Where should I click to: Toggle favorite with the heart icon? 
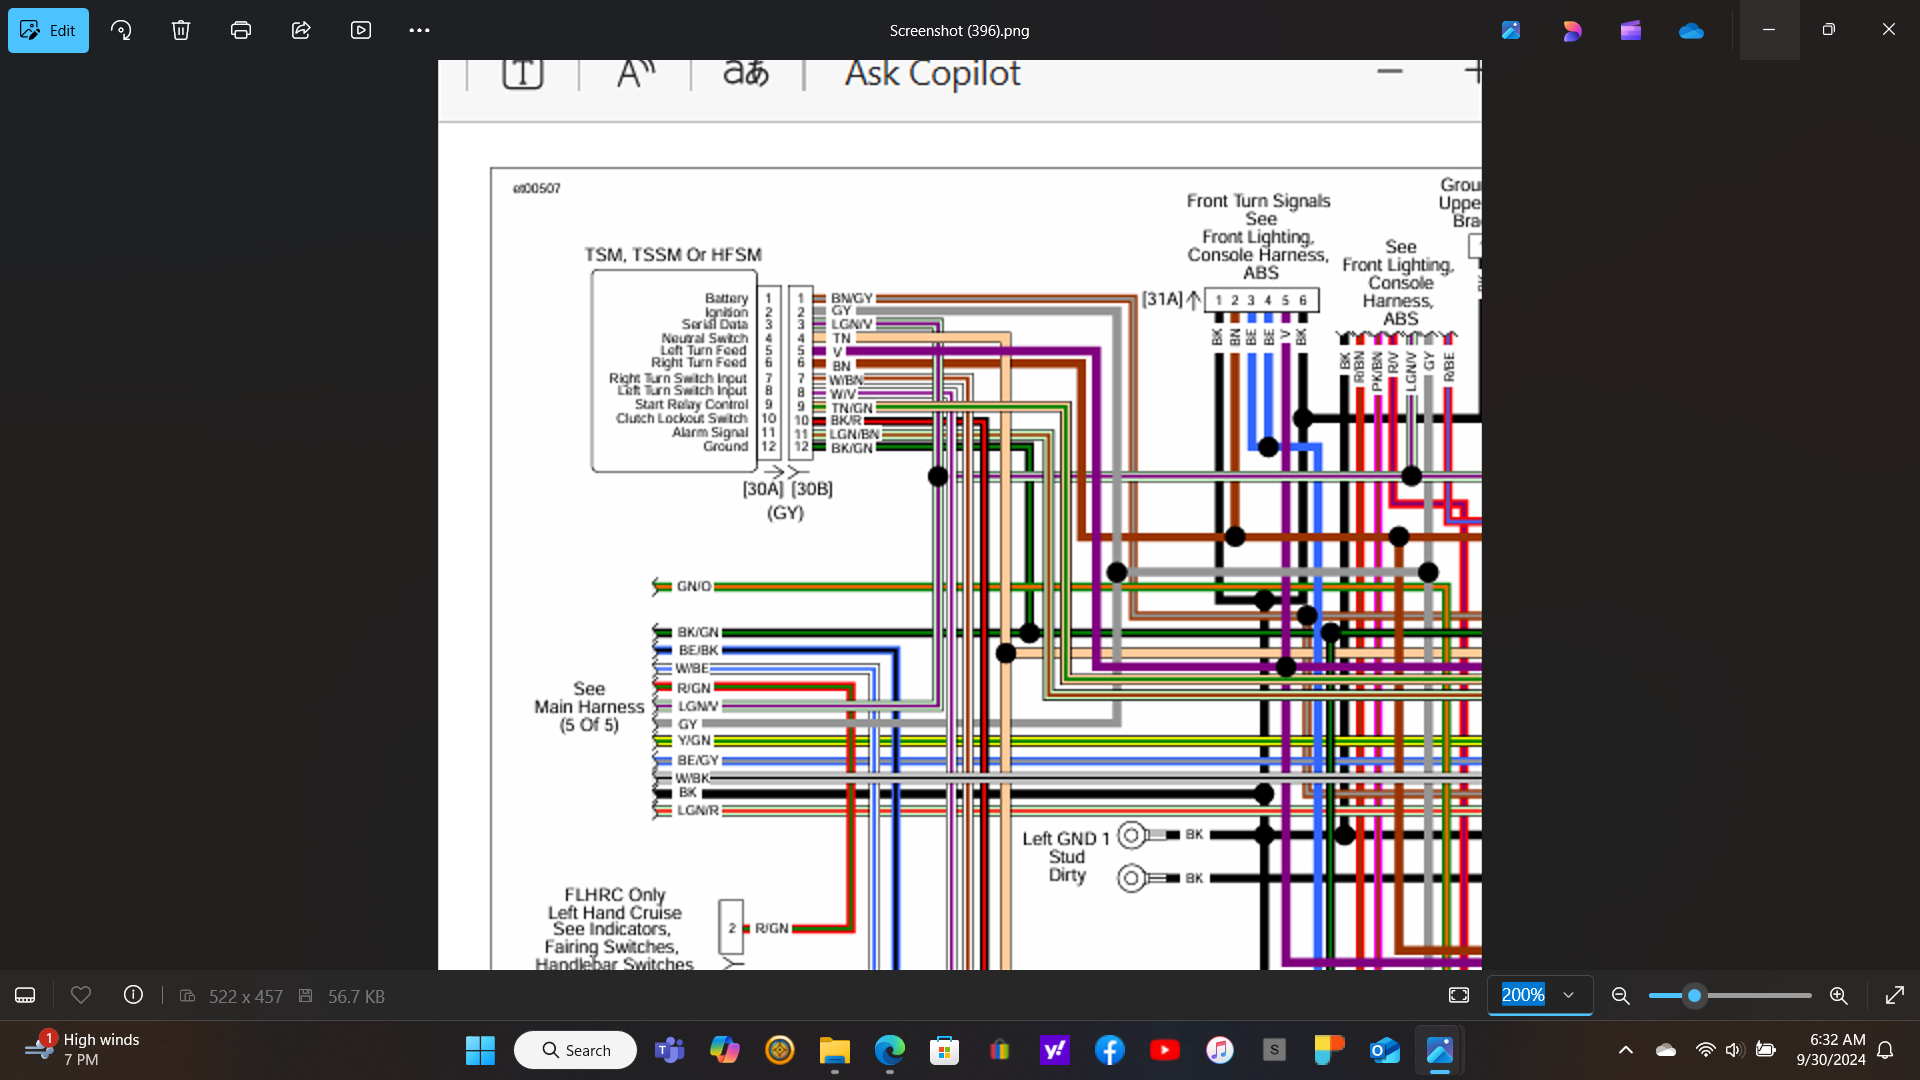pyautogui.click(x=81, y=995)
